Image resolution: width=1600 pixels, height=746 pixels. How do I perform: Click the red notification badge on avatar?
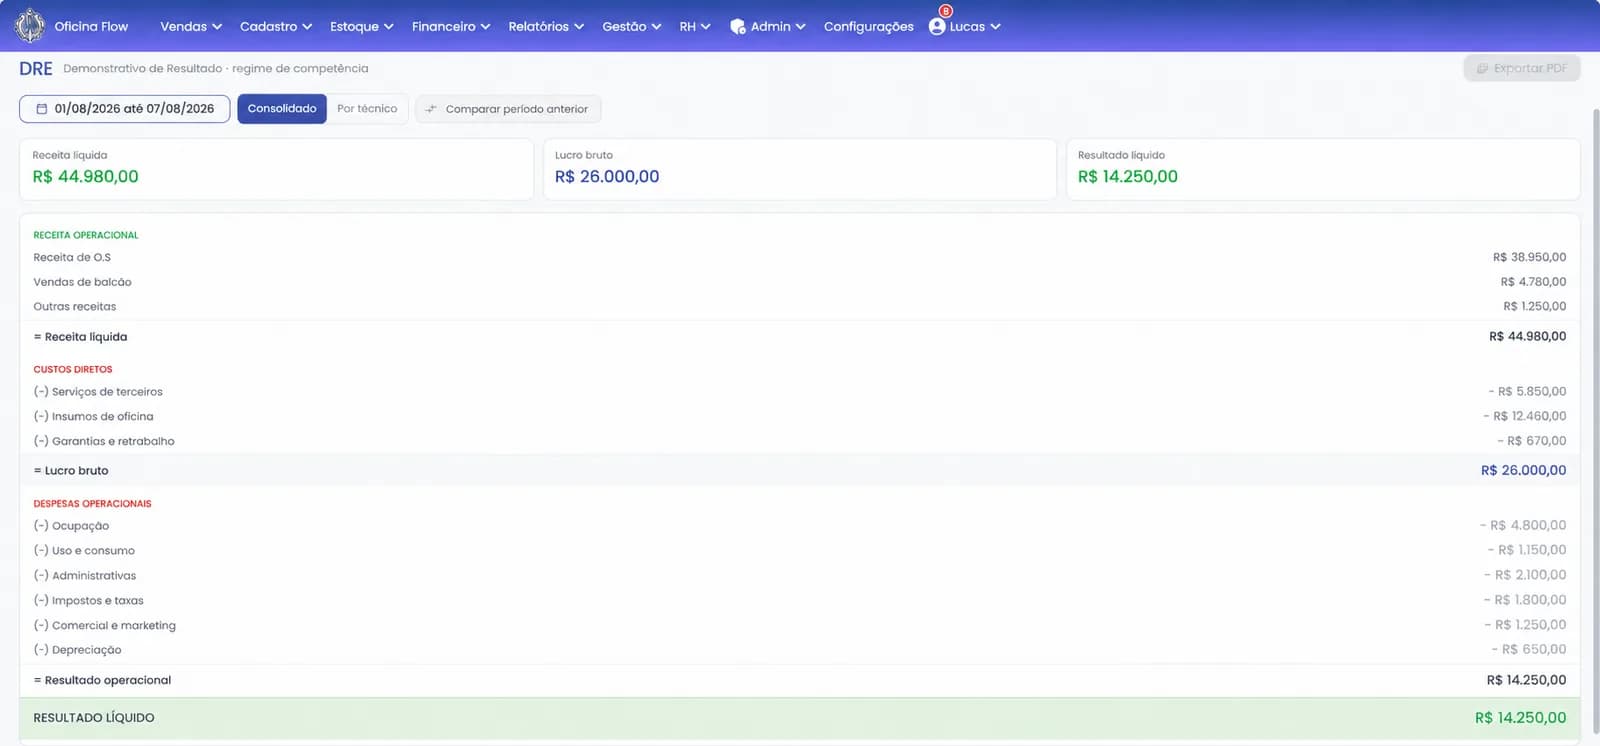pyautogui.click(x=946, y=11)
